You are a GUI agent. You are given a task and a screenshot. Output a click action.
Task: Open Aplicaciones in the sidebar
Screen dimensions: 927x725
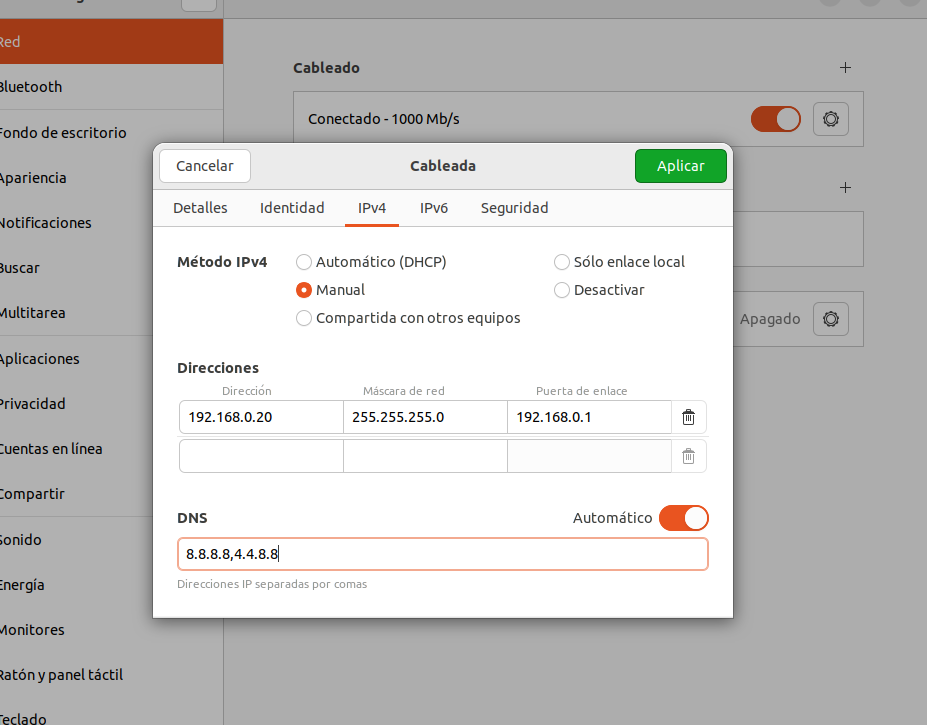click(77, 359)
